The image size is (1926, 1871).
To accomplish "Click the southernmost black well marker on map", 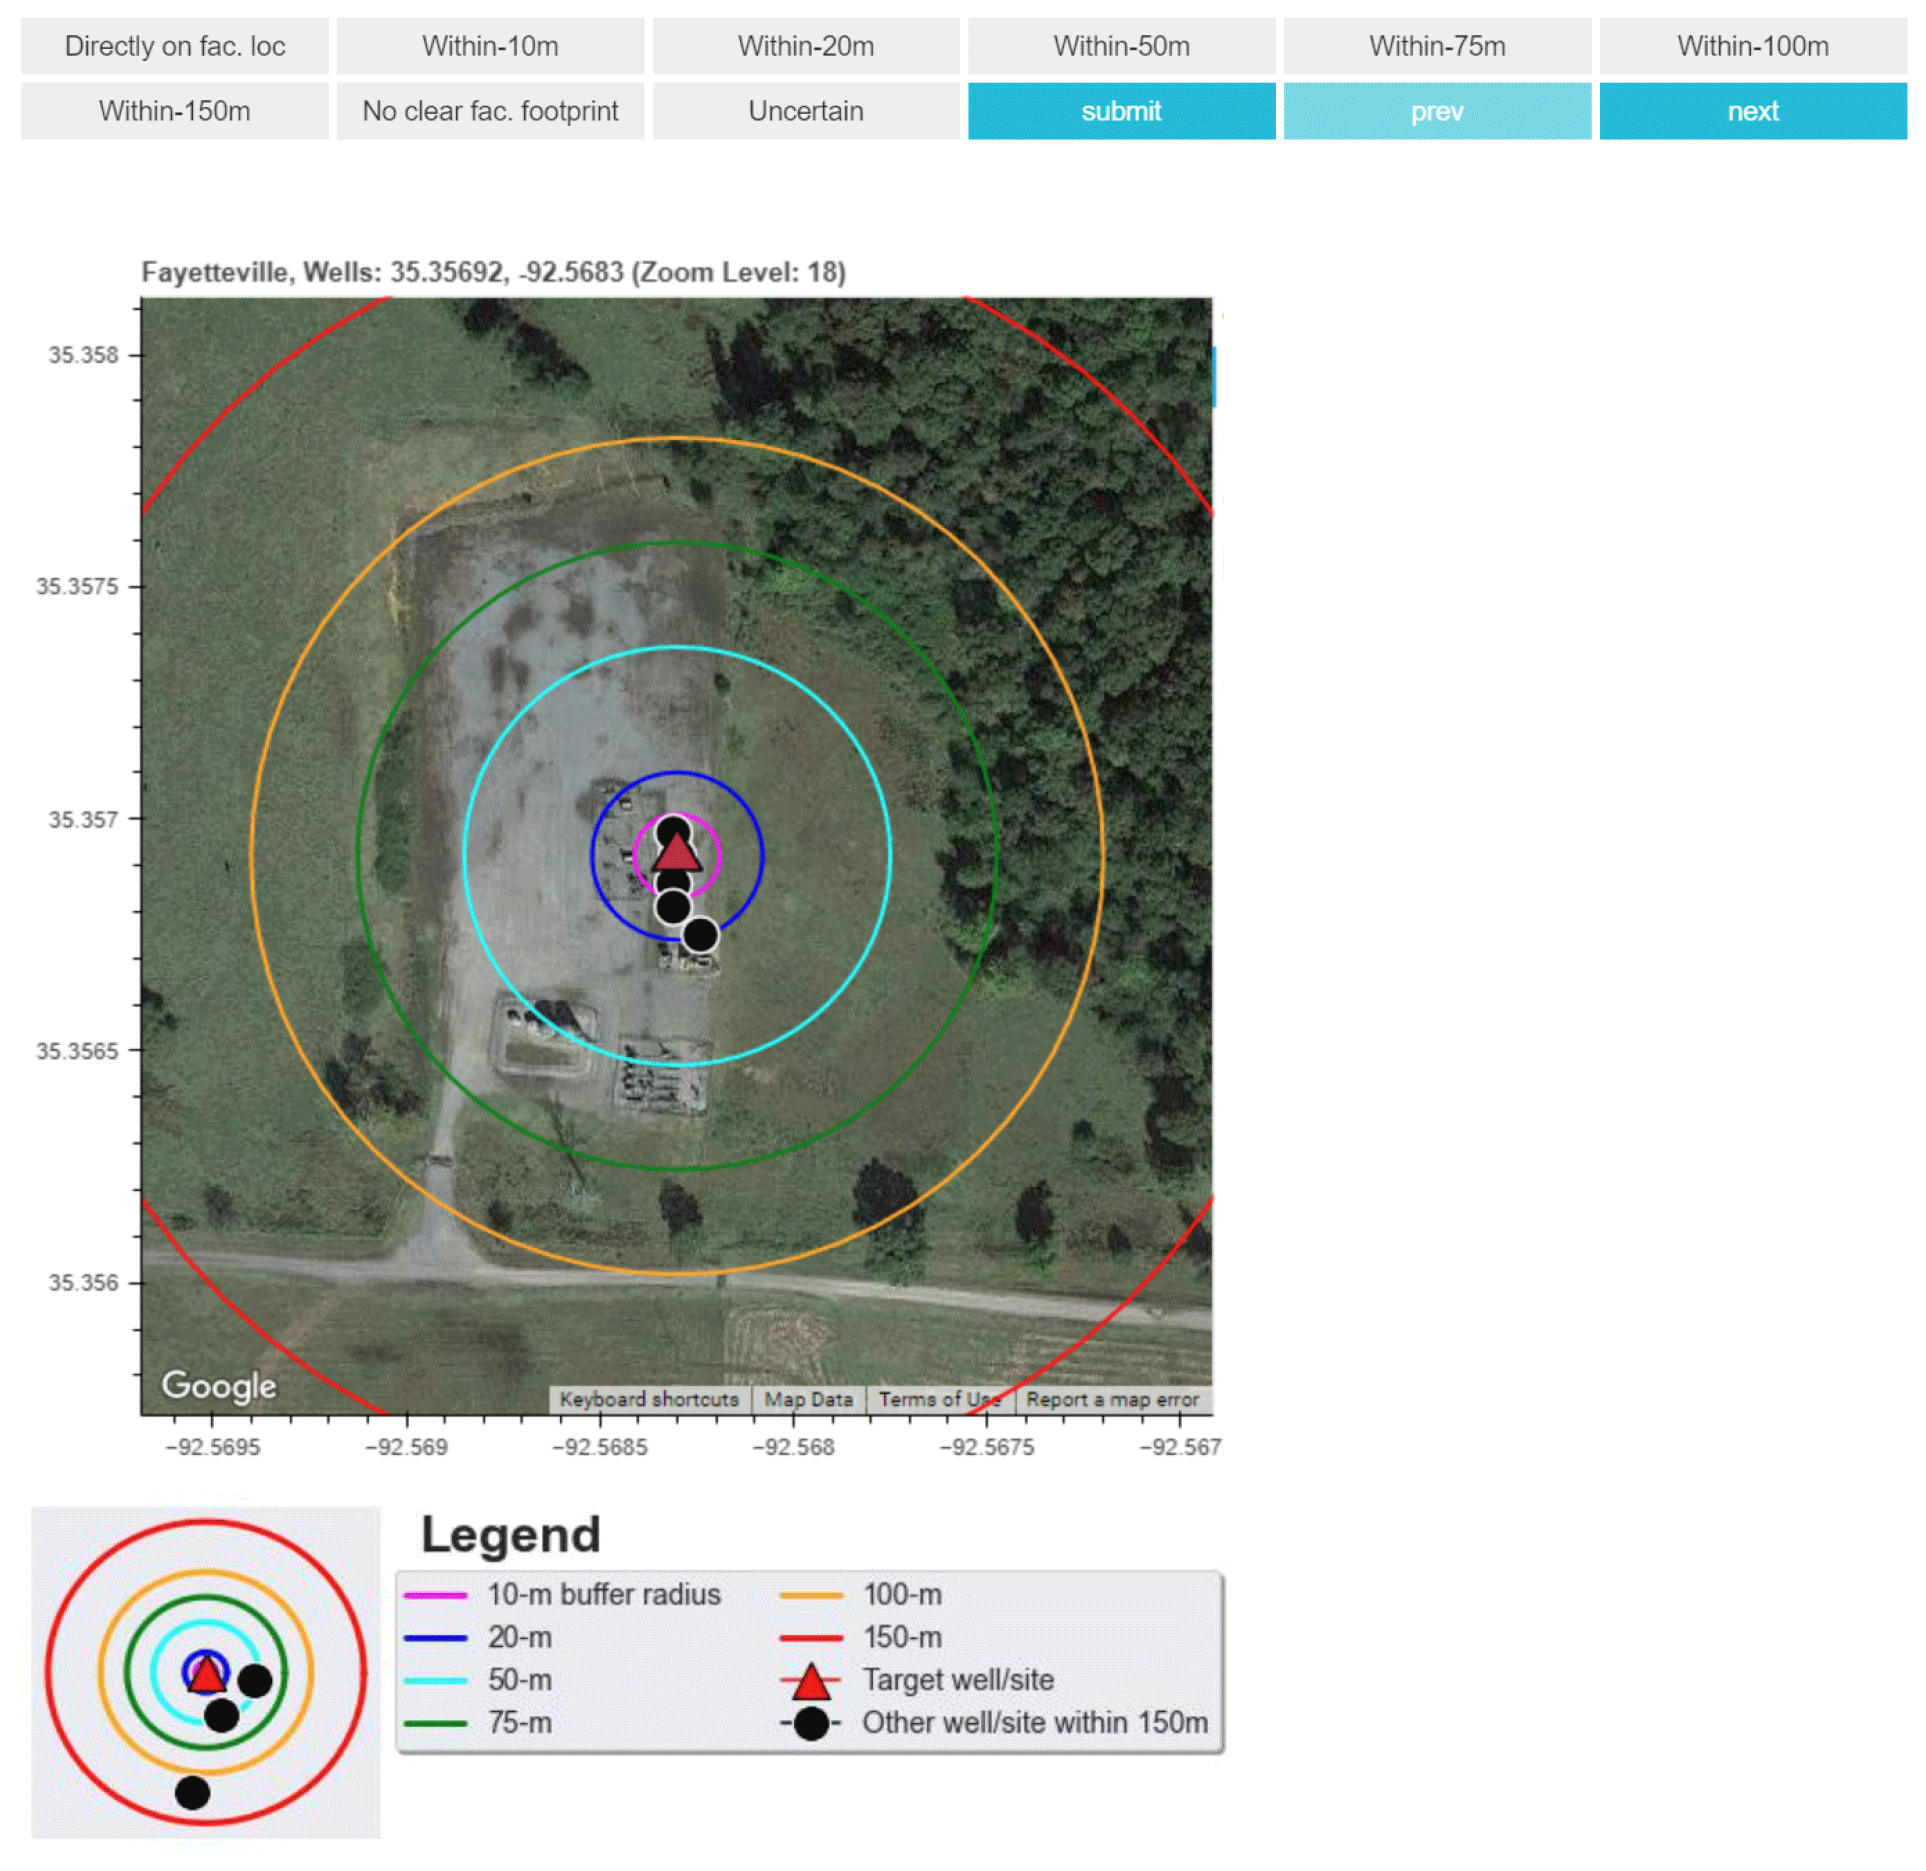I will pos(700,936).
